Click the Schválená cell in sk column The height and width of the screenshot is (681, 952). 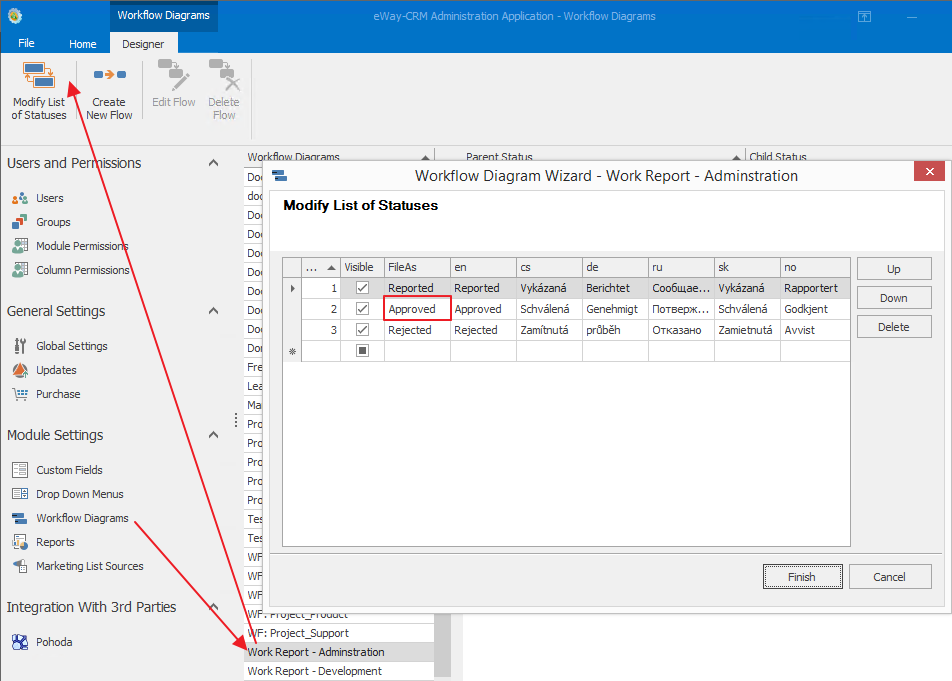[747, 309]
